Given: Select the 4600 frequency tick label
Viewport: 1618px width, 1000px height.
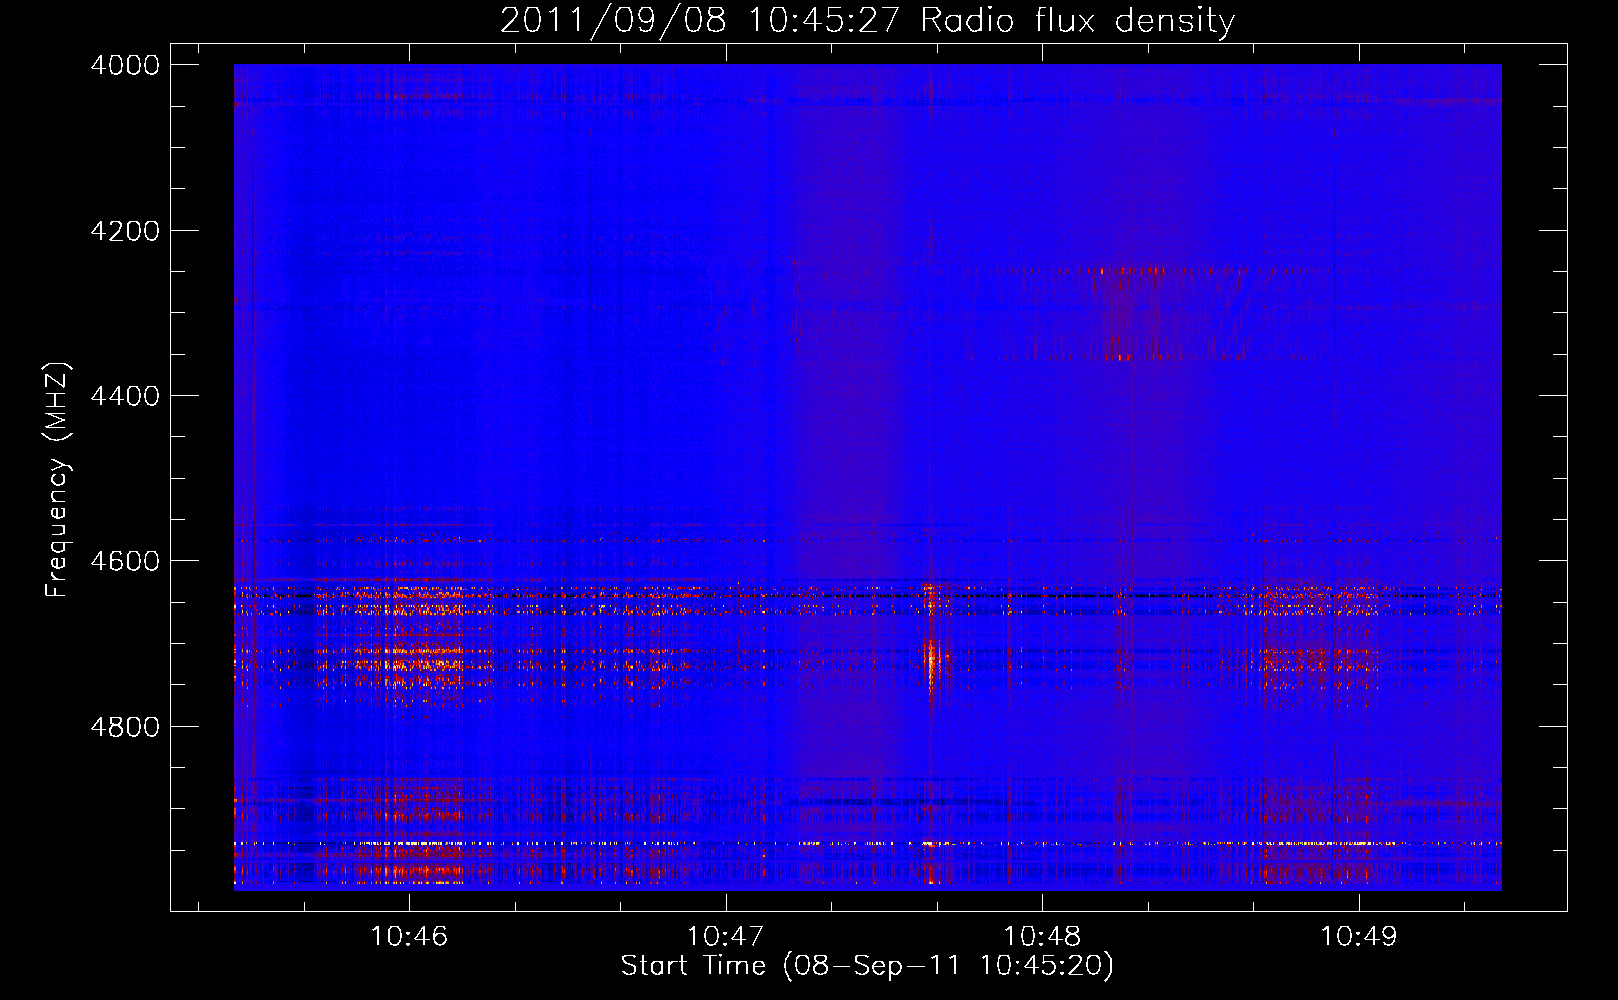Looking at the screenshot, I should (125, 561).
